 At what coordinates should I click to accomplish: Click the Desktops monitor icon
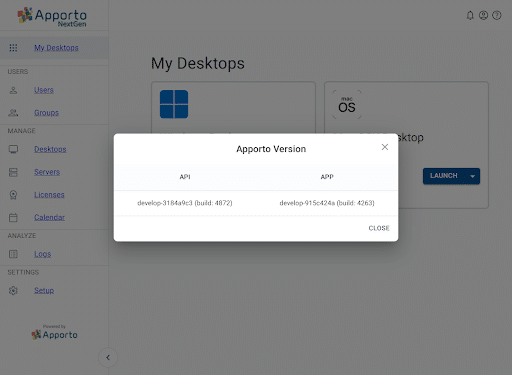[13, 149]
